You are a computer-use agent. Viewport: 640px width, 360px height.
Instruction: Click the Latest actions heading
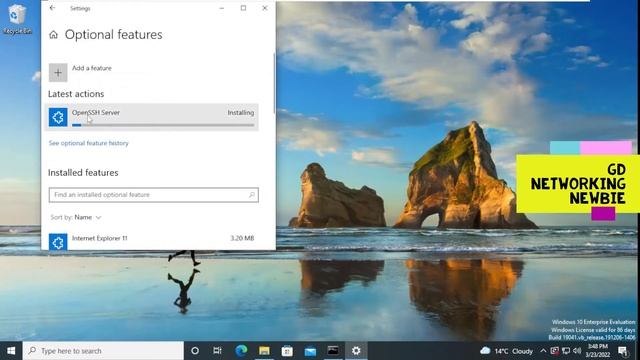76,94
